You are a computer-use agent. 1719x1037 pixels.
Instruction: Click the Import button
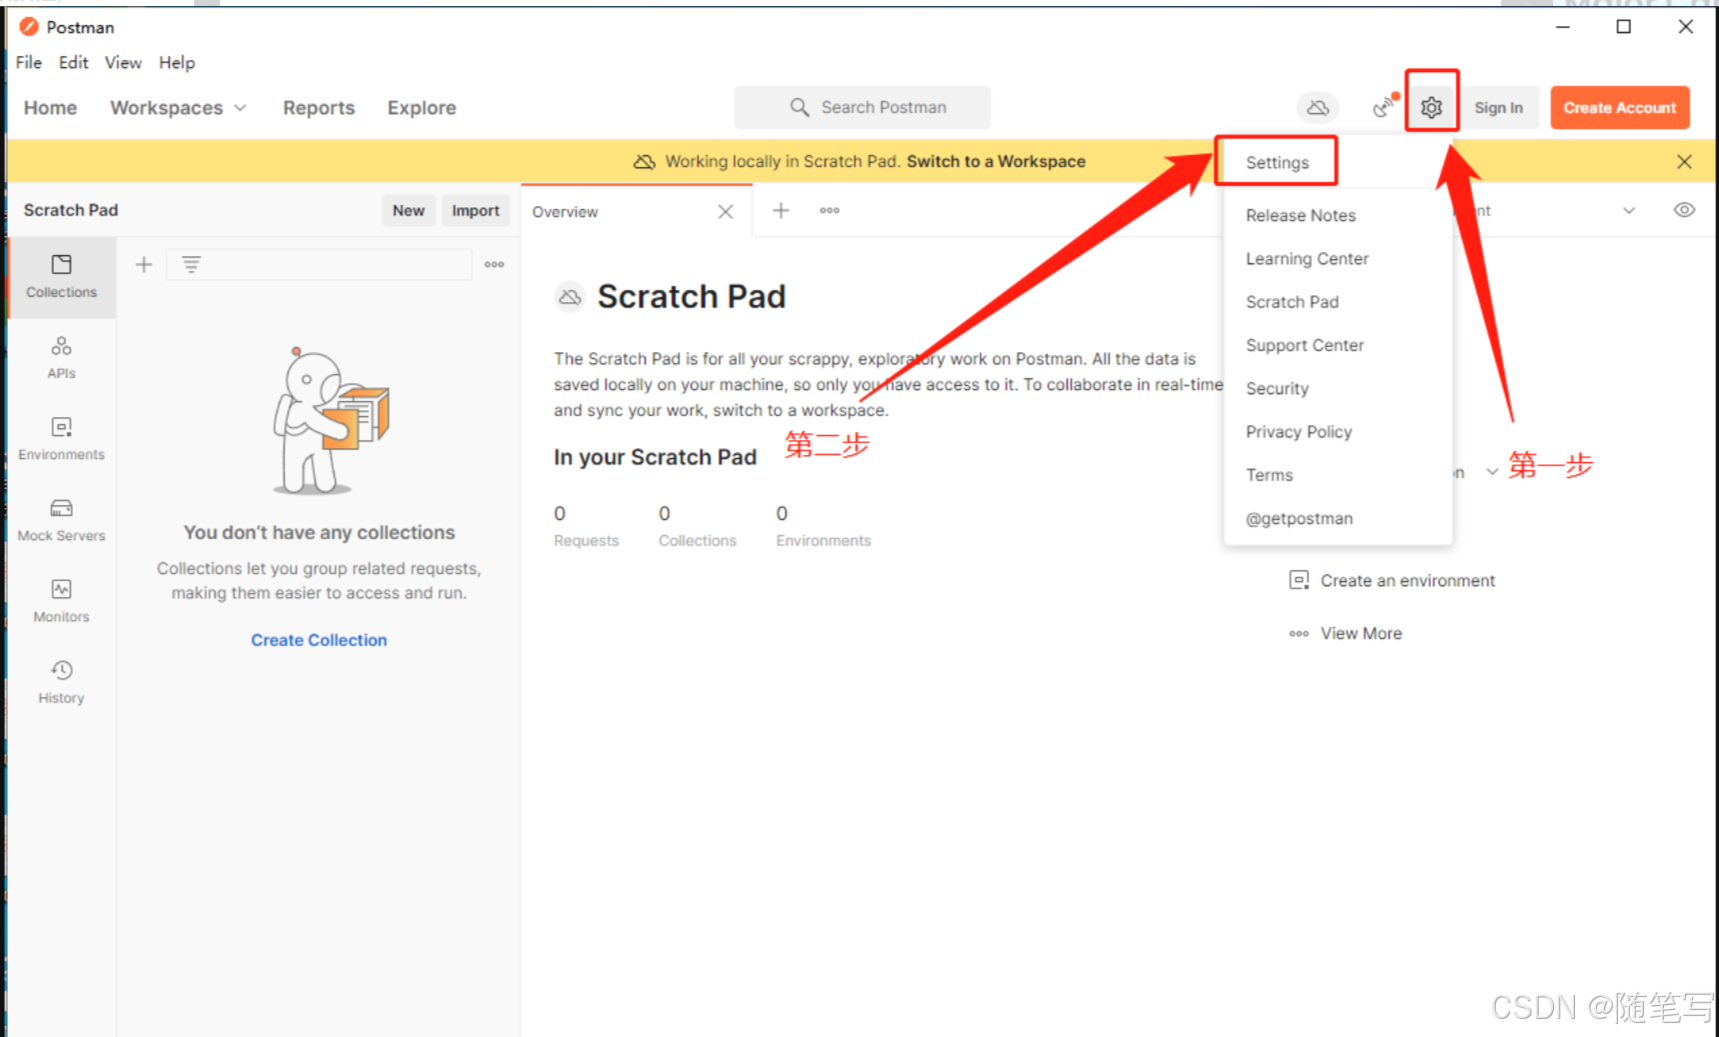click(x=475, y=210)
